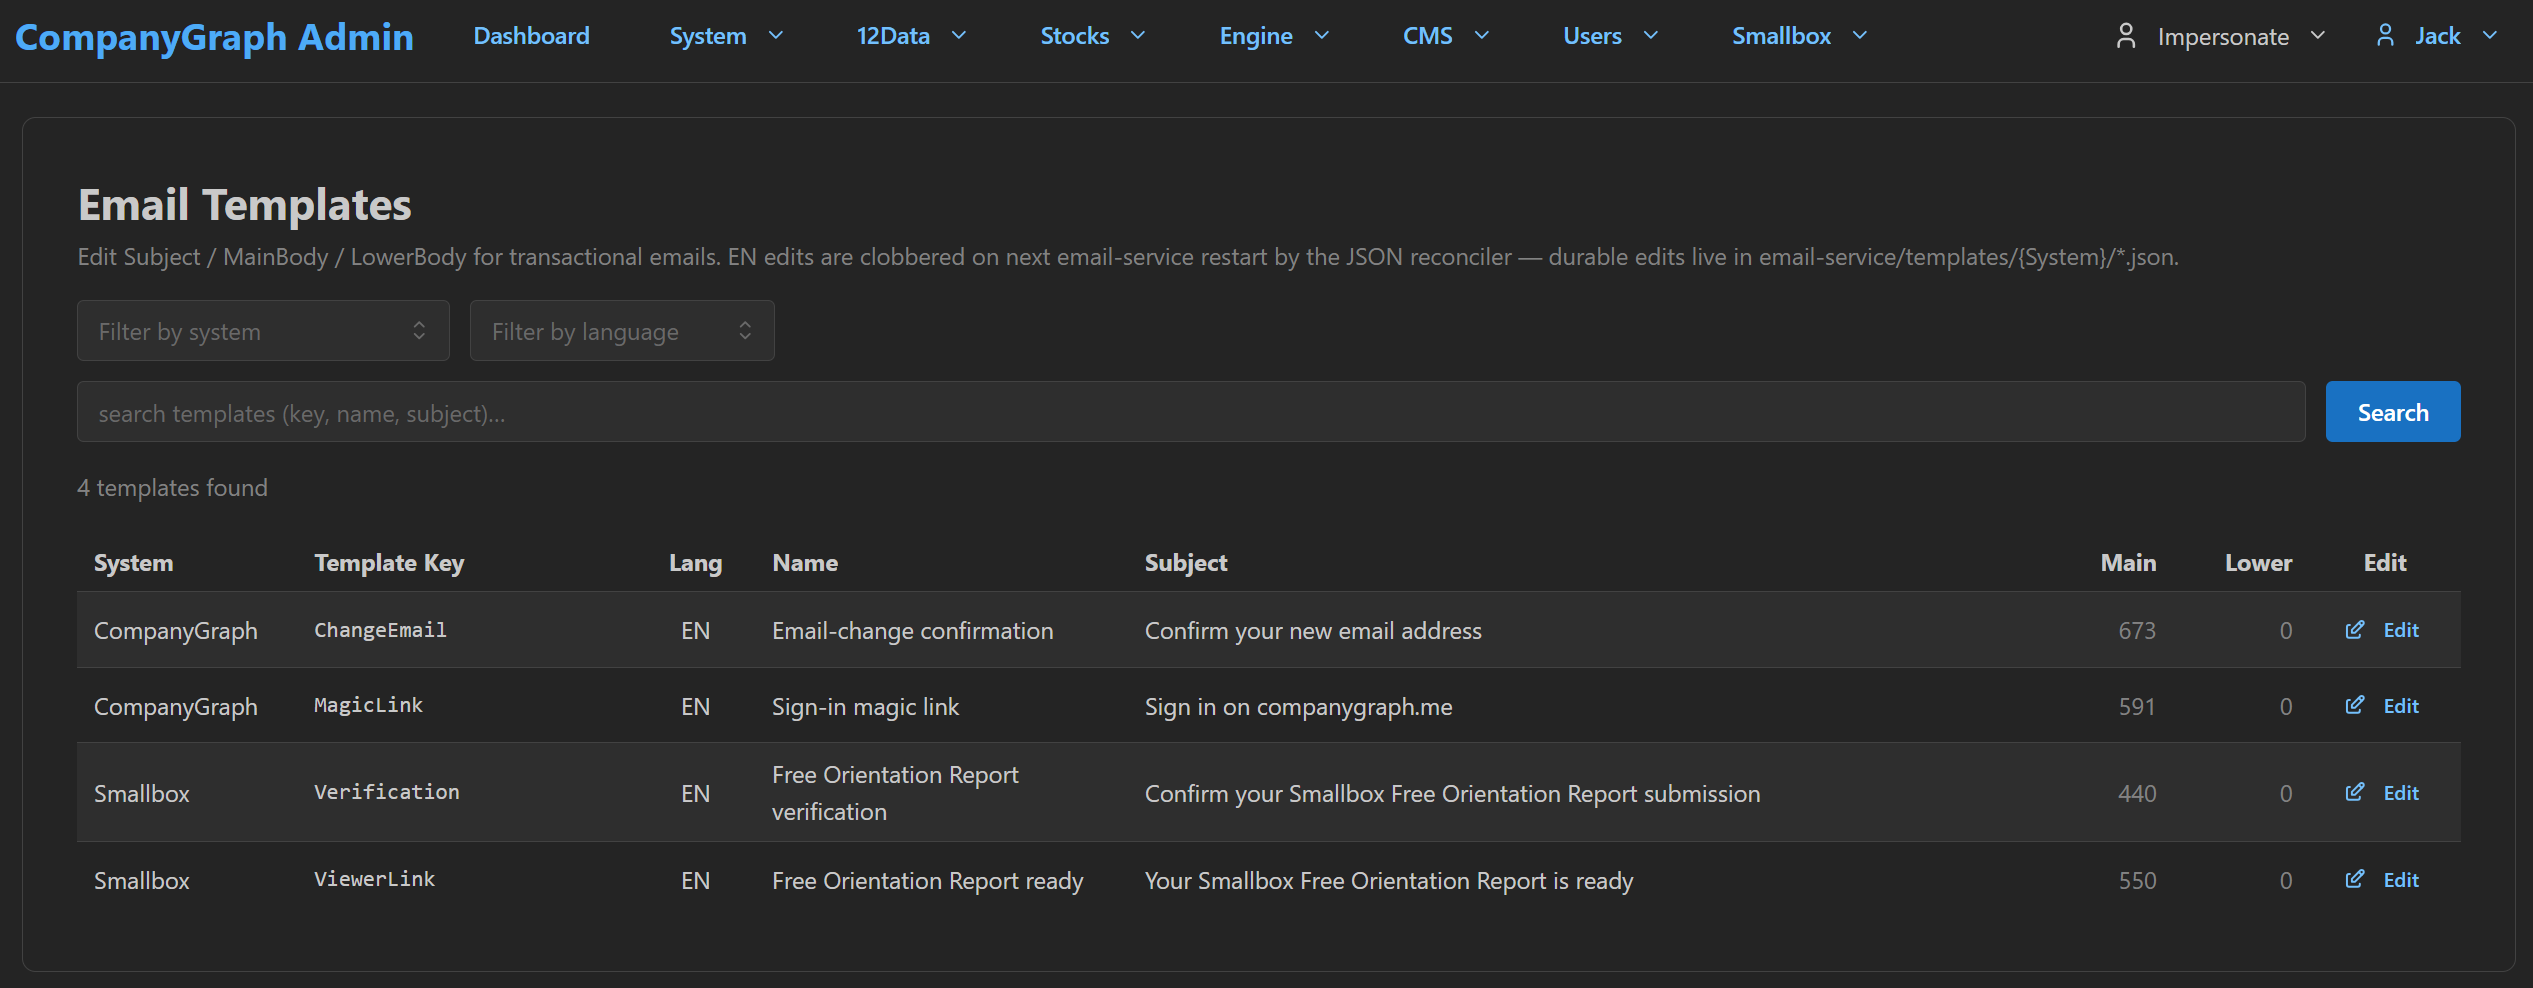This screenshot has height=988, width=2533.
Task: Click 'Free Orientation Report ready' name cell
Action: [927, 881]
